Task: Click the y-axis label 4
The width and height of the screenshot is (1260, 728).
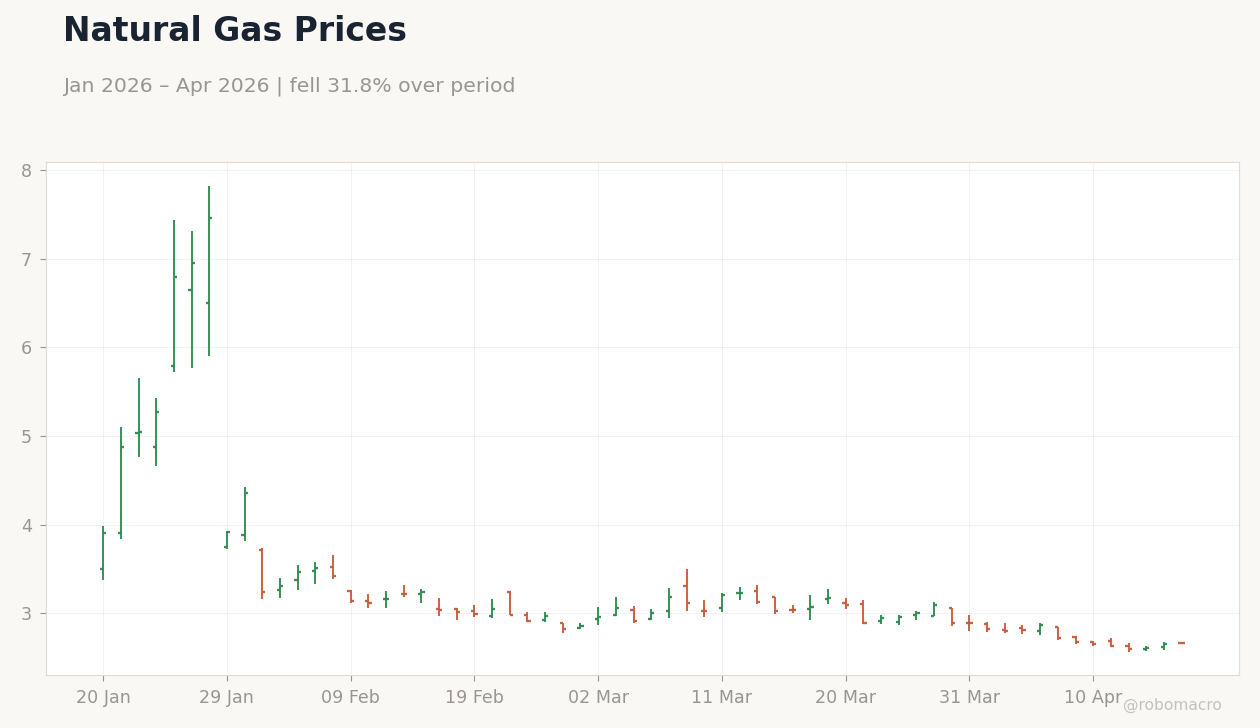Action: click(26, 525)
